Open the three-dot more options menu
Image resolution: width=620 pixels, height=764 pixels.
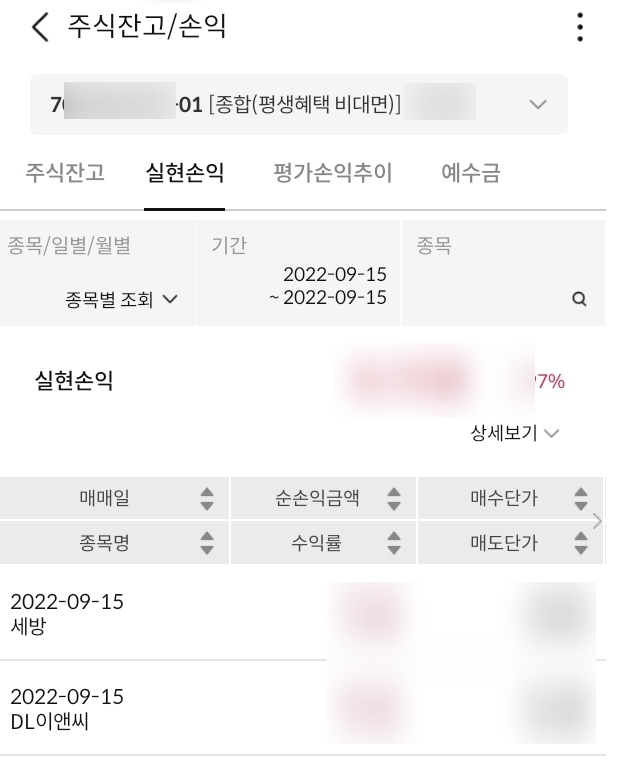tap(581, 28)
